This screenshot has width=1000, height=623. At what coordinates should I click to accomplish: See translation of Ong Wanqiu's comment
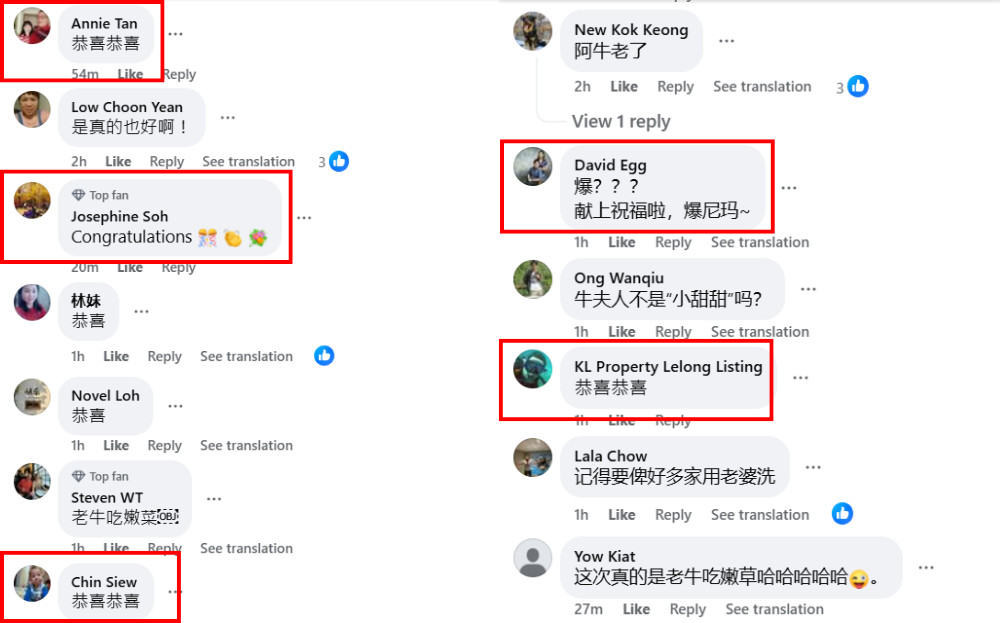tap(760, 332)
